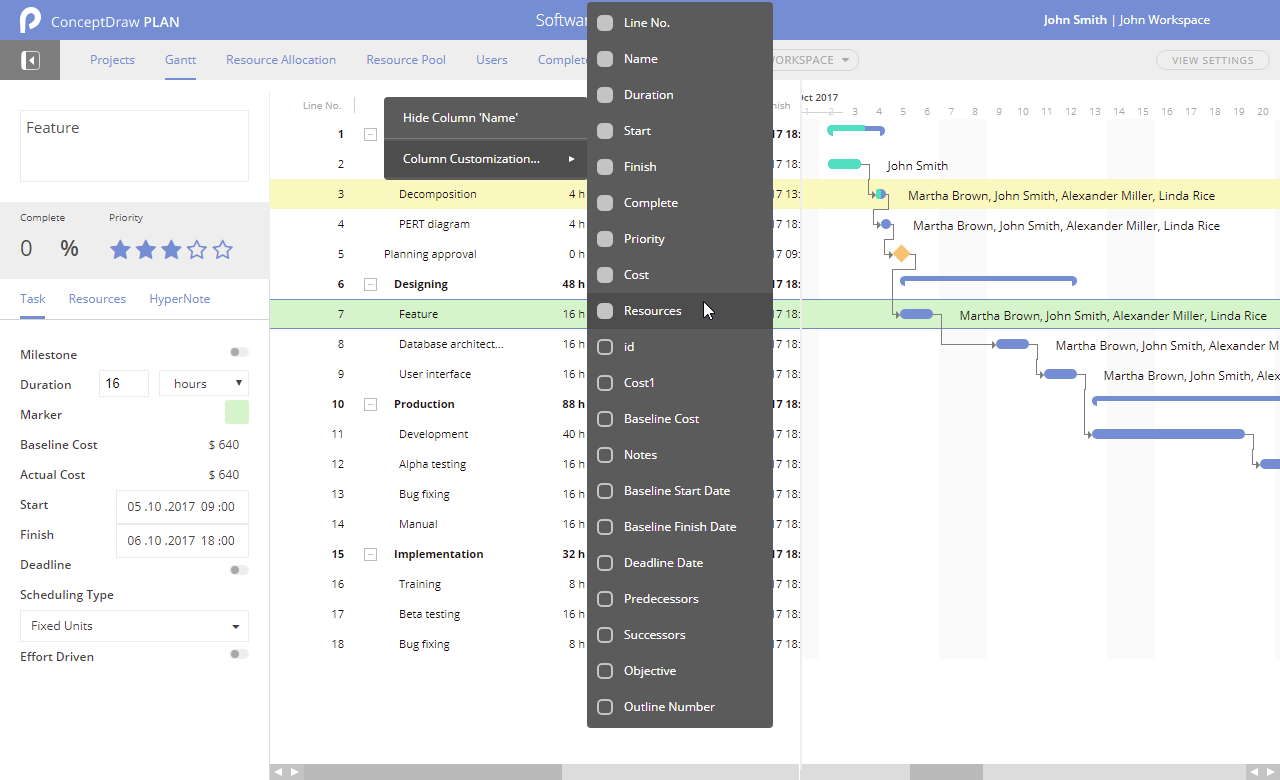
Task: Uncheck the Duration column checkbox
Action: [605, 95]
